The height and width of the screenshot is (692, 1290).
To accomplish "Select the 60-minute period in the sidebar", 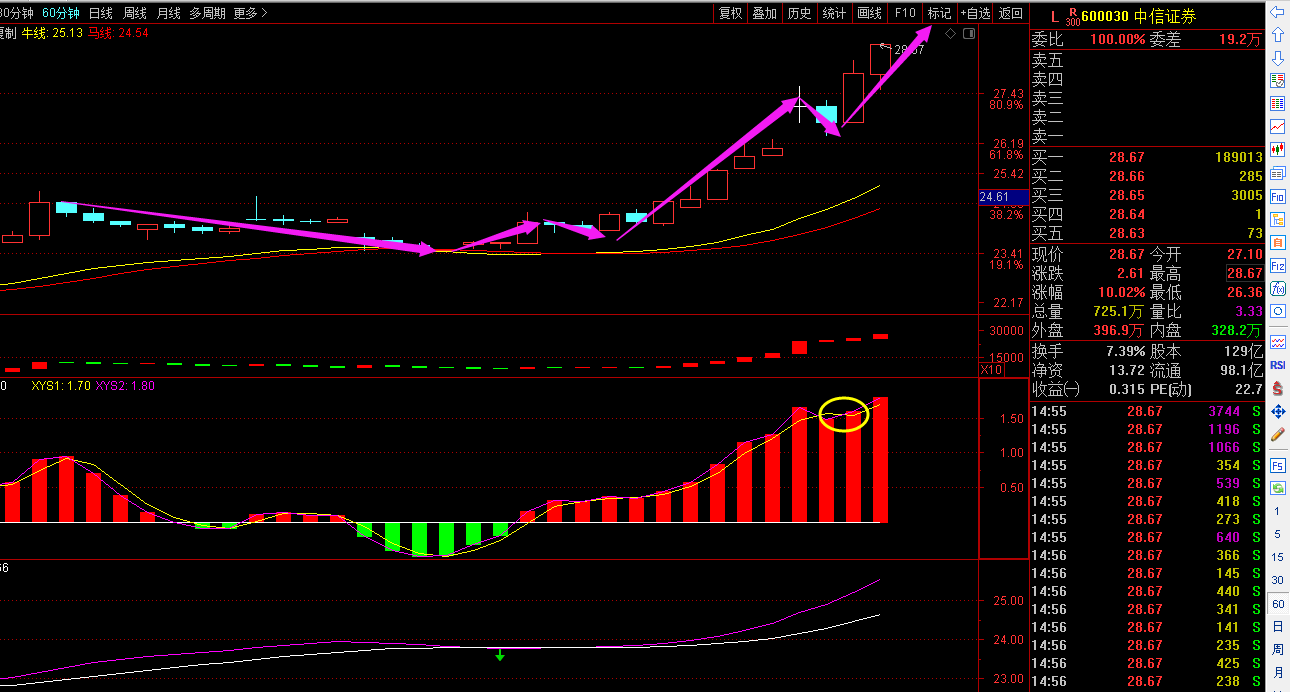I will pos(1278,604).
